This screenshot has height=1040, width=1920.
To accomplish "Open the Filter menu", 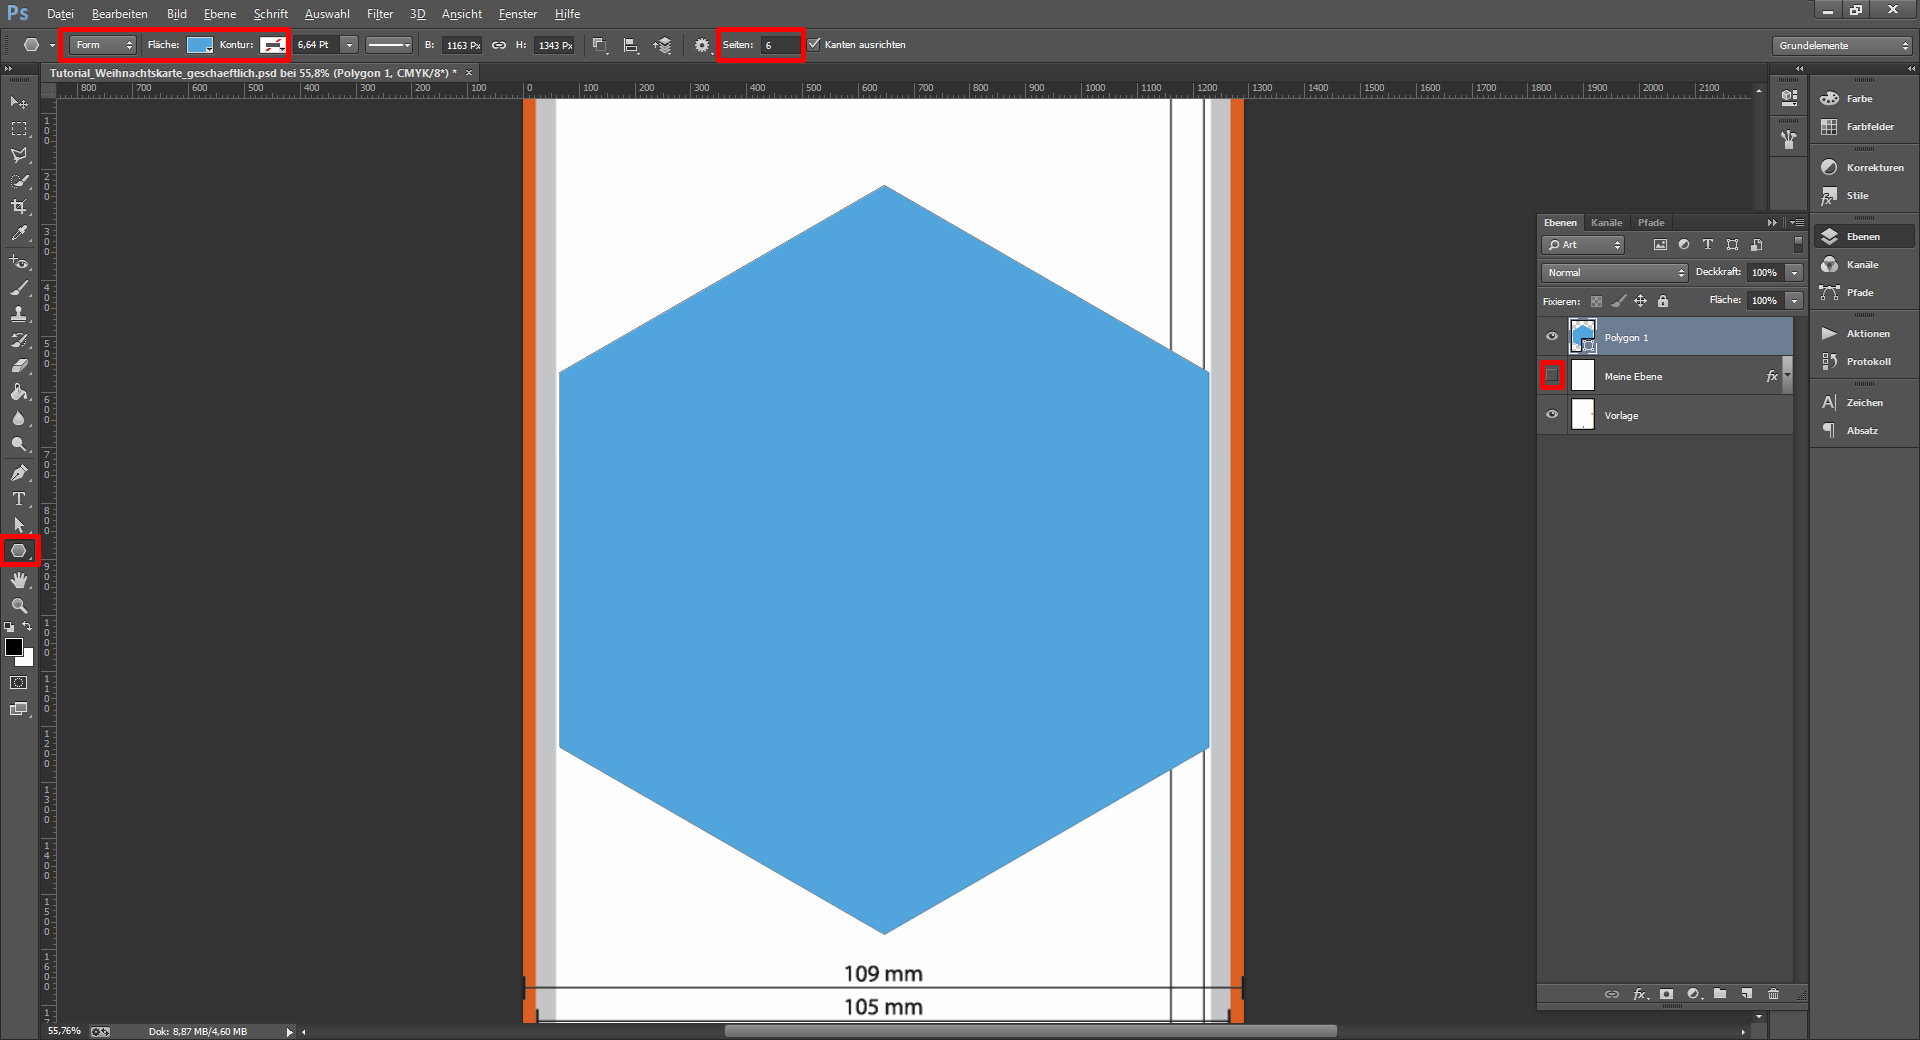I will tap(380, 14).
